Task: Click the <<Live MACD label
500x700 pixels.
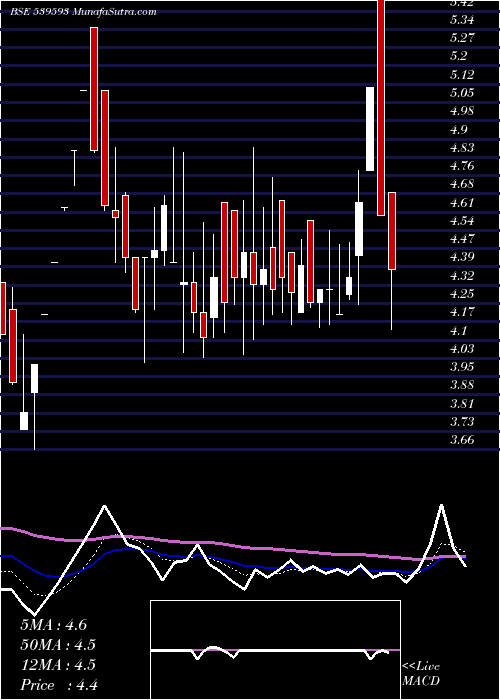Action: point(421,674)
